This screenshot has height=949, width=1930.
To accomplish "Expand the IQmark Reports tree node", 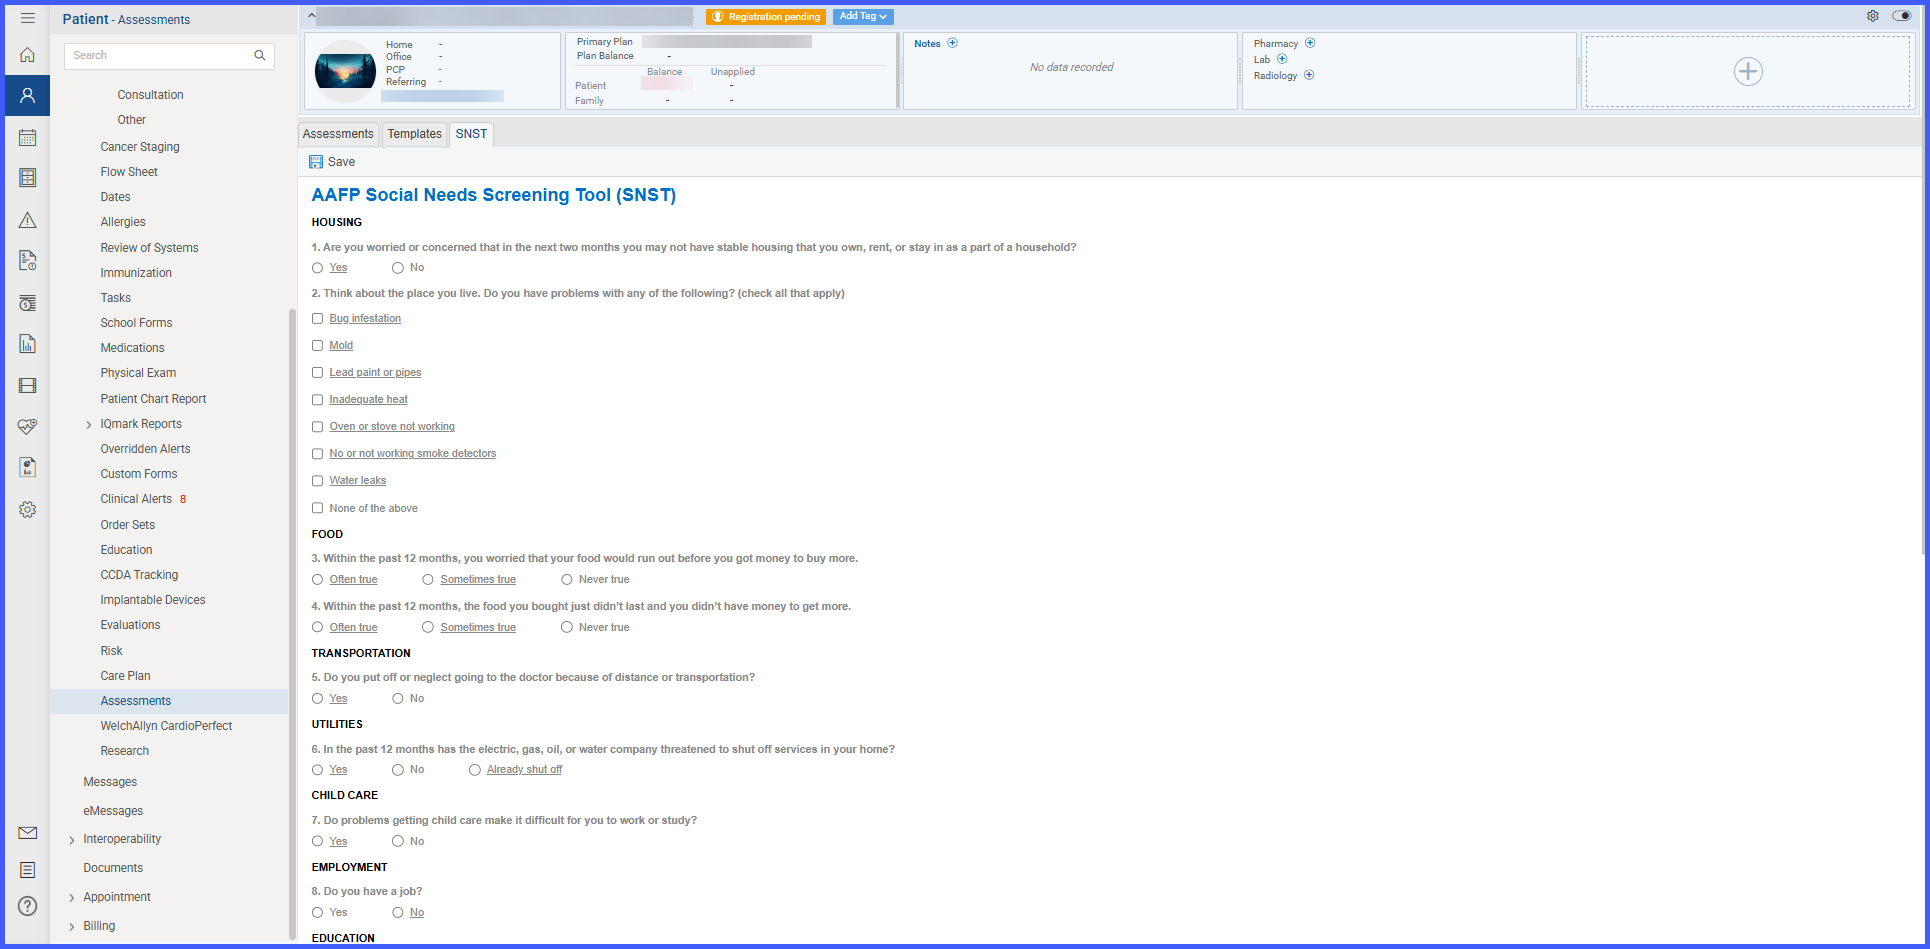I will [x=89, y=425].
